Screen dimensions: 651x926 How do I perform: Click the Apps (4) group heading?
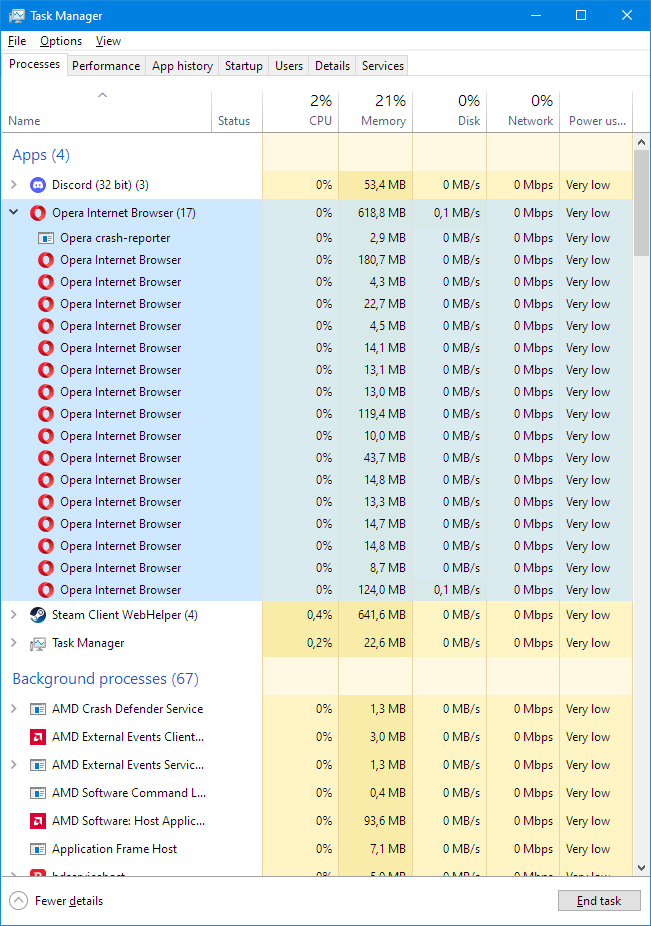tap(41, 155)
